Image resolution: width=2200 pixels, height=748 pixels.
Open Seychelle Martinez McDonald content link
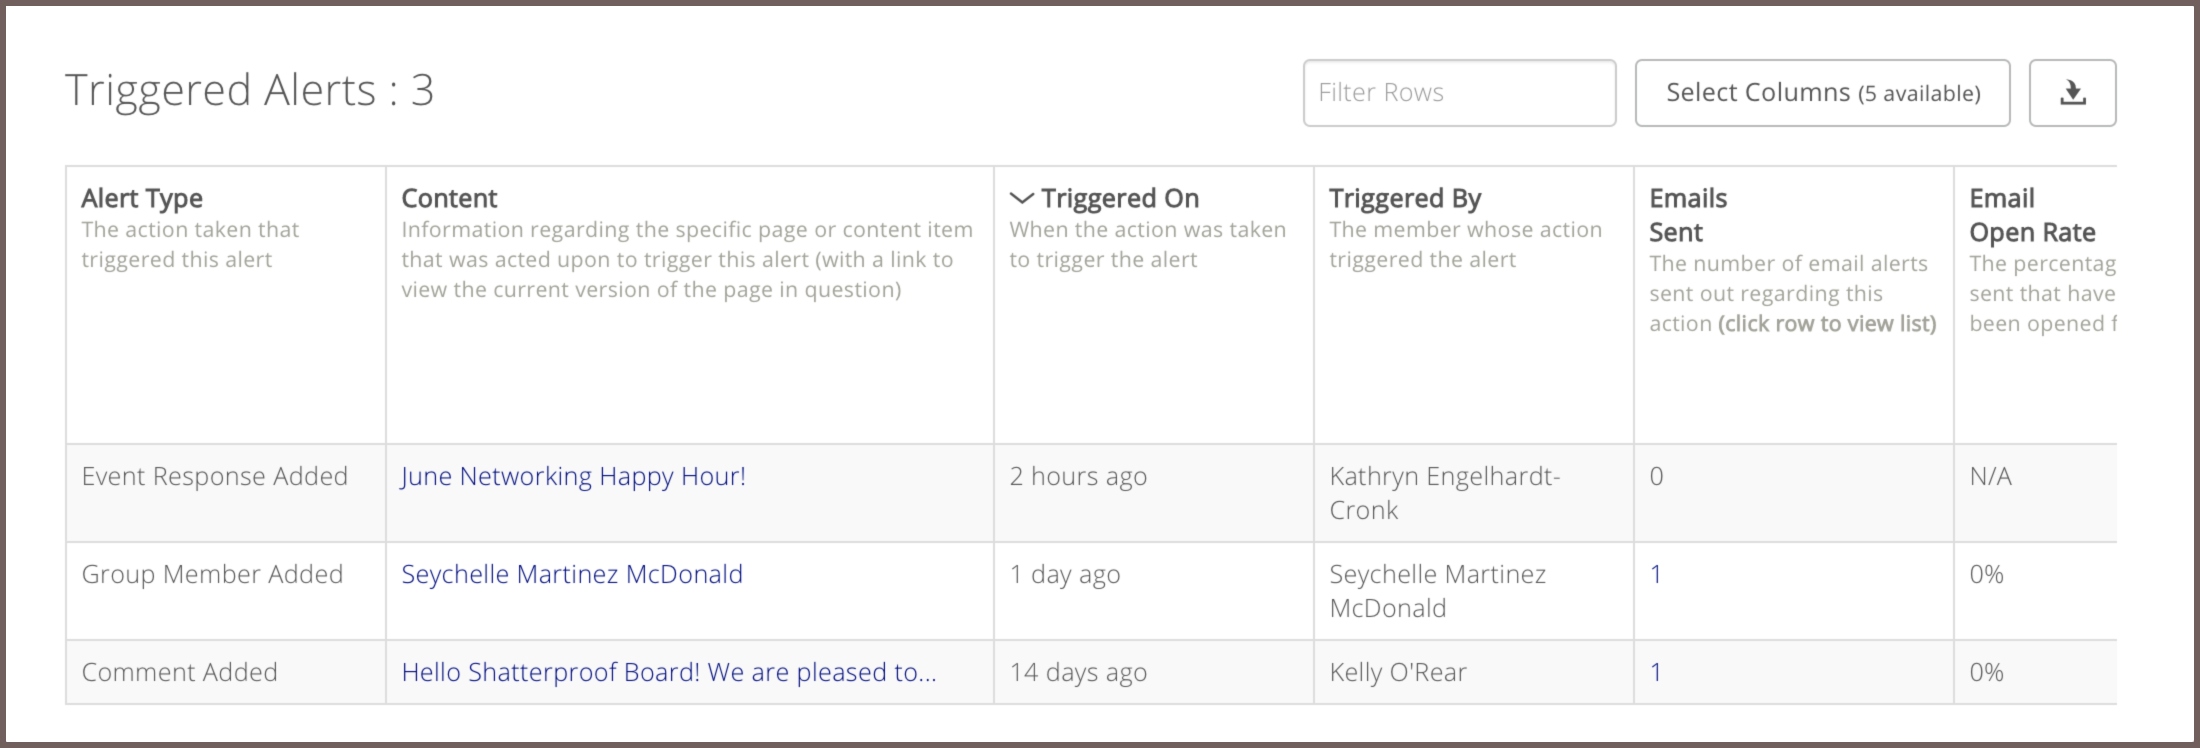tap(572, 574)
